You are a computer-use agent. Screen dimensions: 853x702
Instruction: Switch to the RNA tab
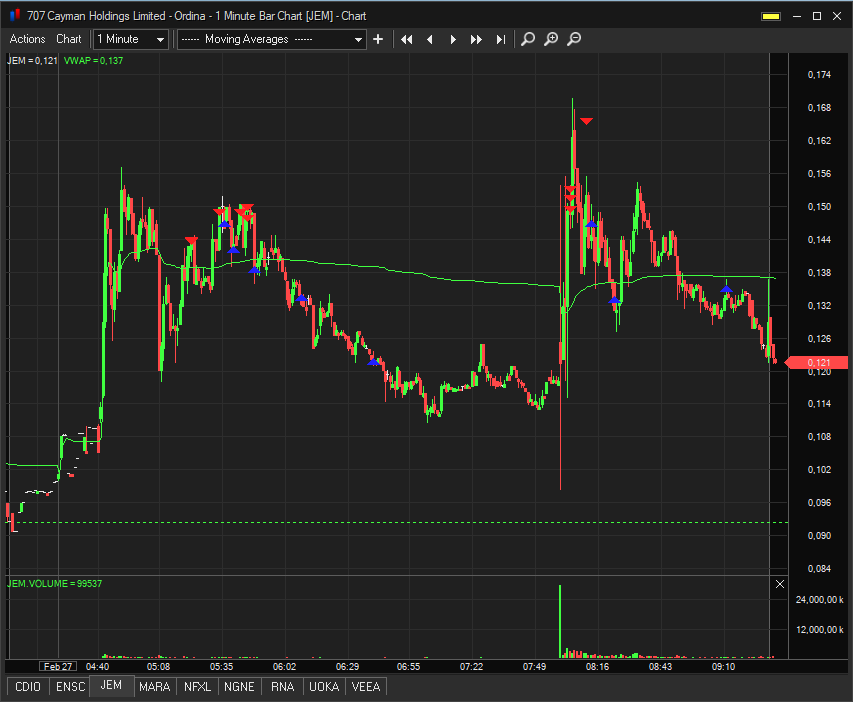pos(282,687)
